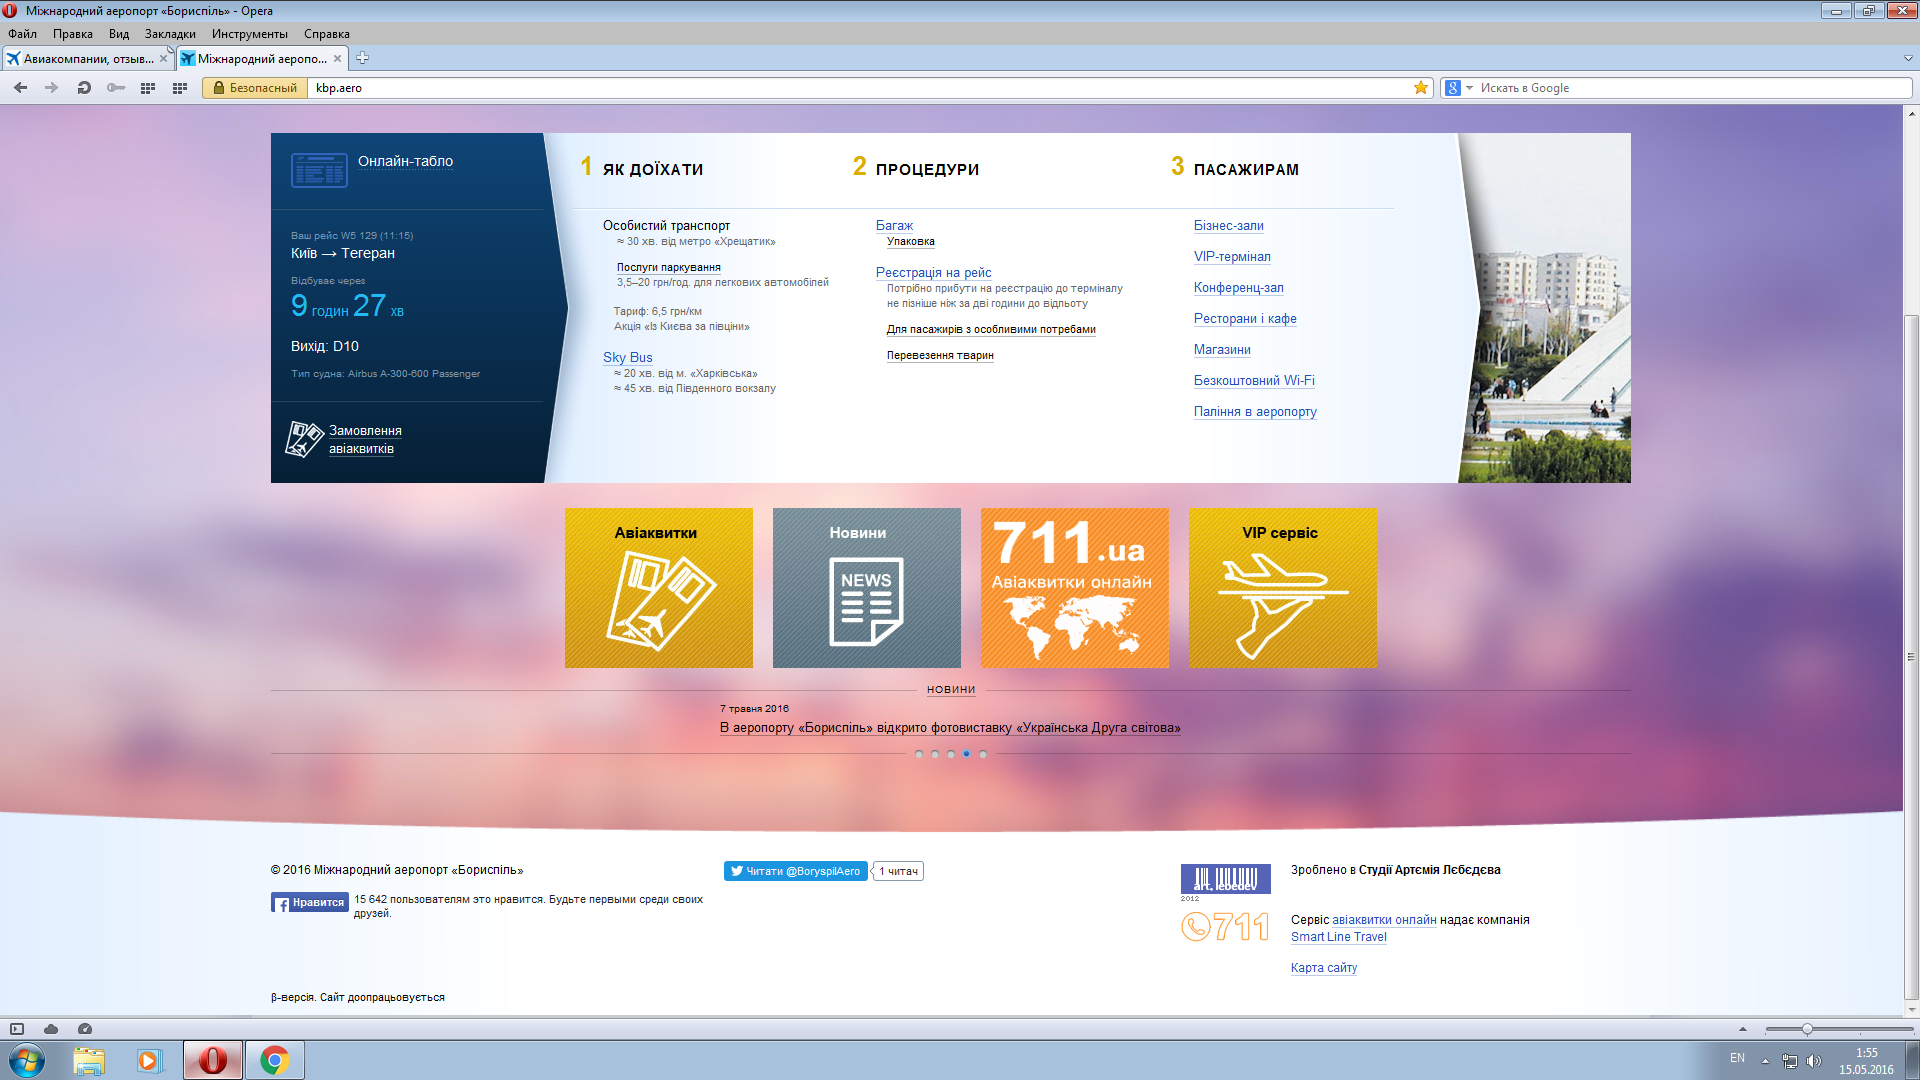Select the first news carousel dot
The image size is (1920, 1080).
point(919,754)
